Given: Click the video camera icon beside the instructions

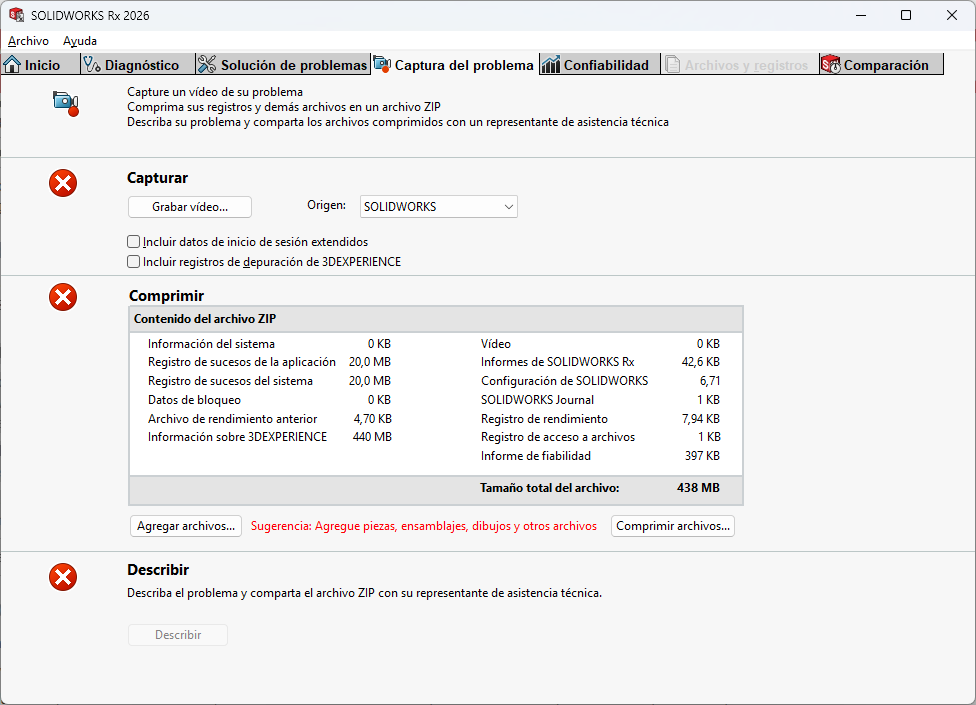Looking at the screenshot, I should pos(66,103).
